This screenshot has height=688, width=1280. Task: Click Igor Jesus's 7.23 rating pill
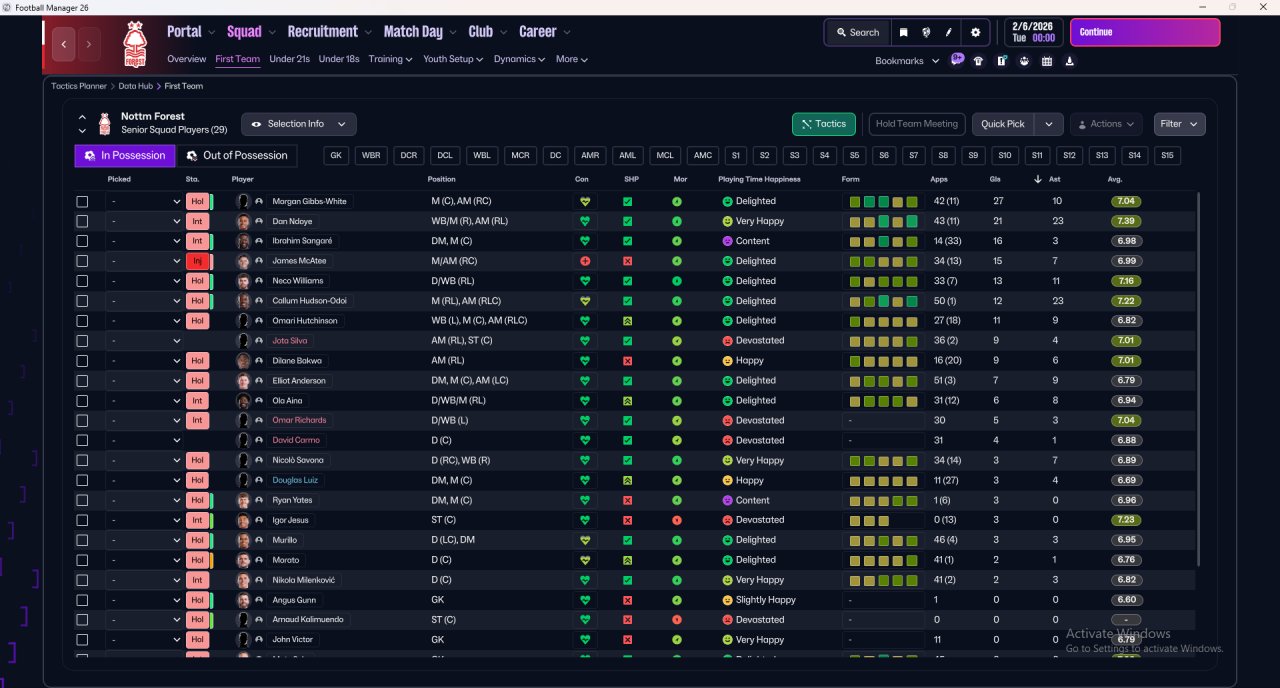click(1125, 520)
